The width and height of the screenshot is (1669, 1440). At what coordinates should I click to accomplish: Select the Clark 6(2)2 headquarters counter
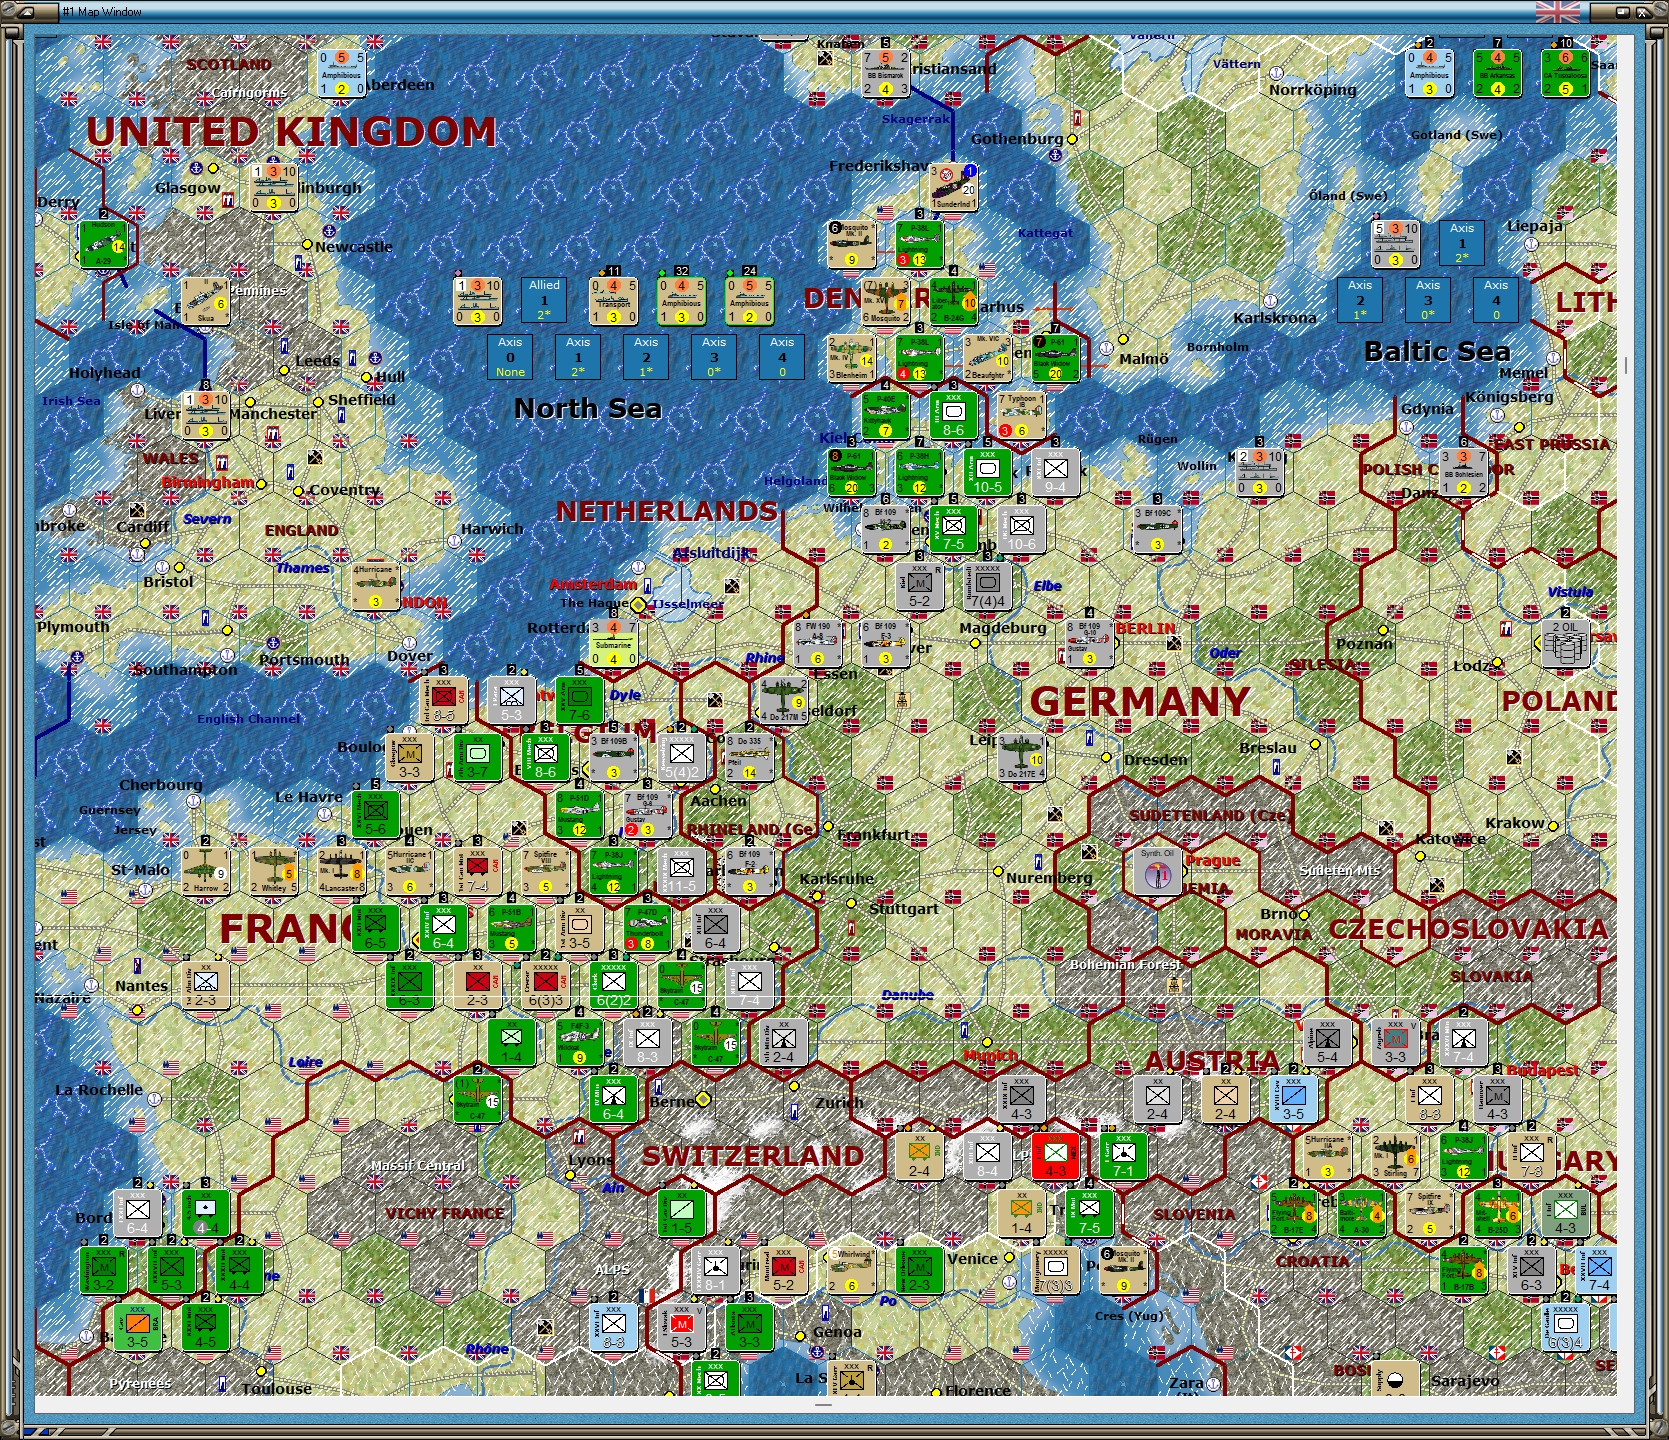pos(613,985)
